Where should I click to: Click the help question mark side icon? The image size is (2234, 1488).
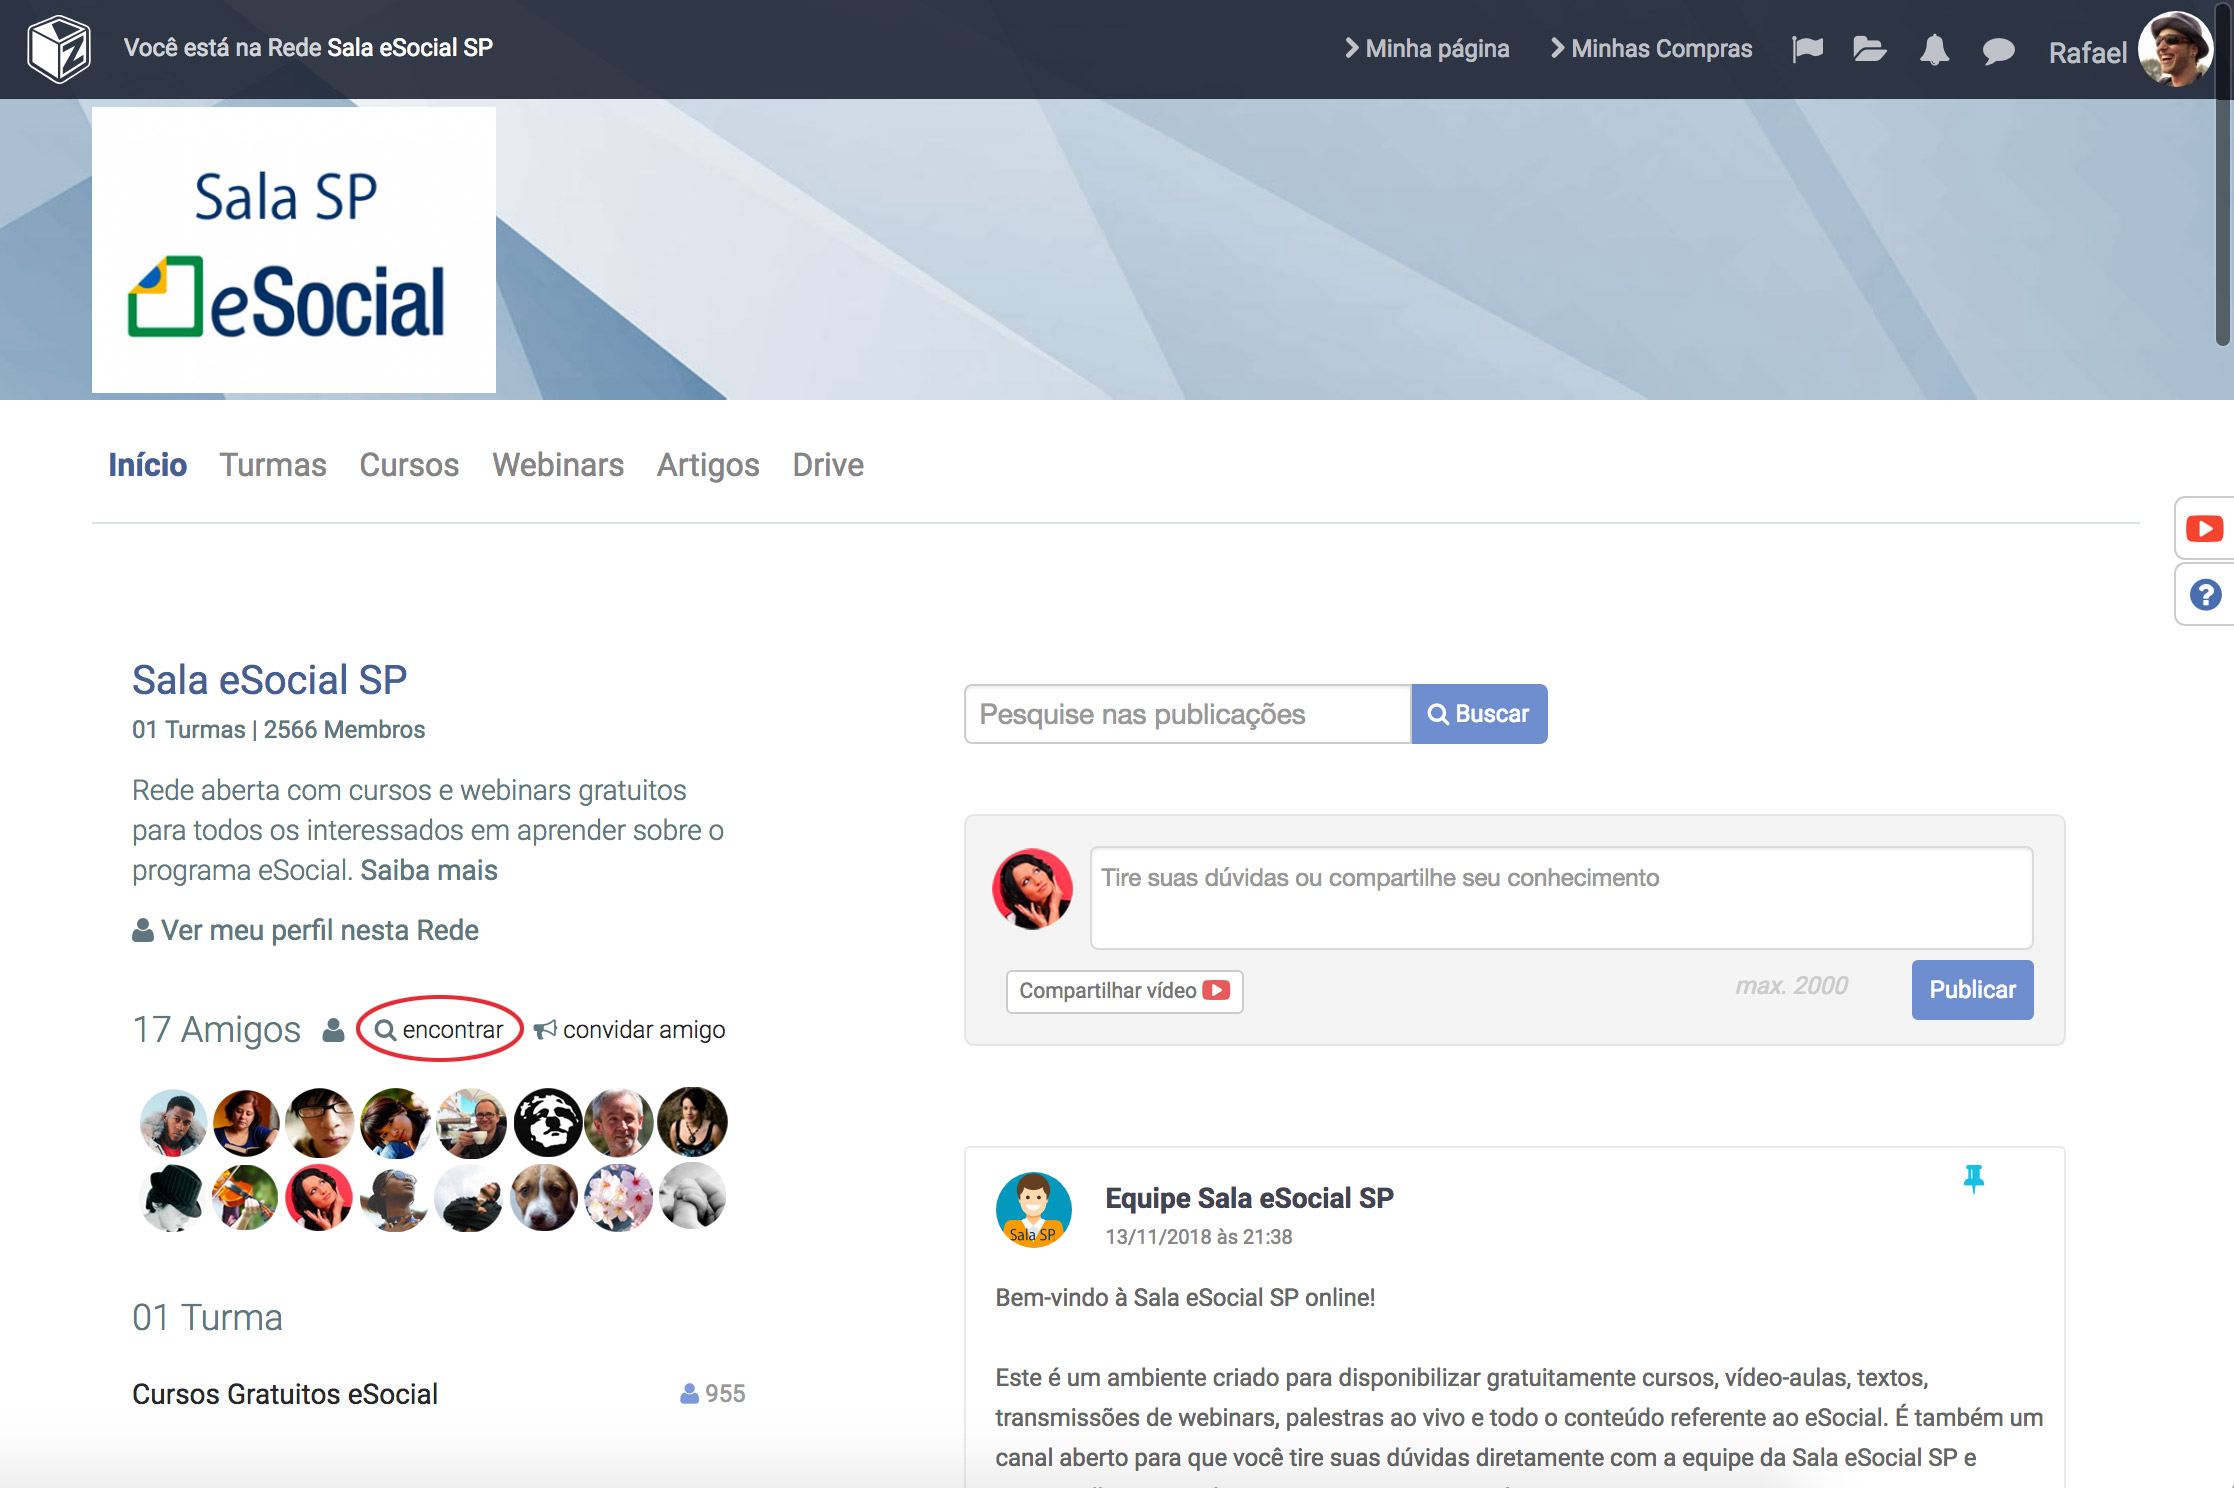click(x=2205, y=595)
